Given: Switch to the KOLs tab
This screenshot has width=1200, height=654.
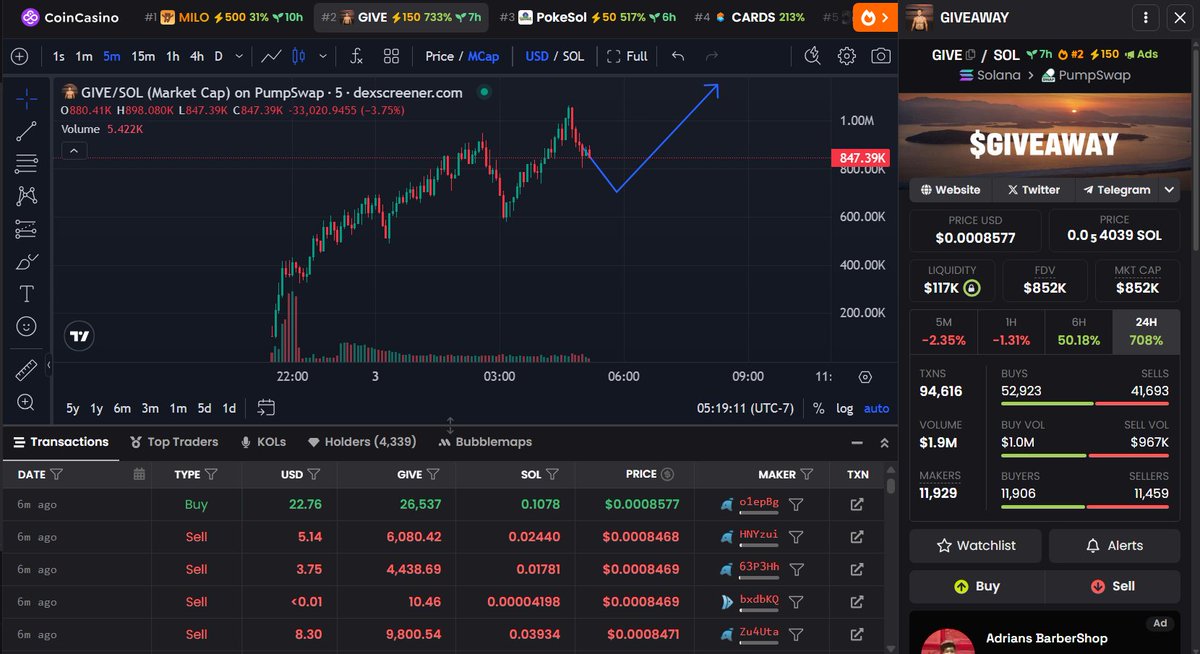Looking at the screenshot, I should (263, 442).
